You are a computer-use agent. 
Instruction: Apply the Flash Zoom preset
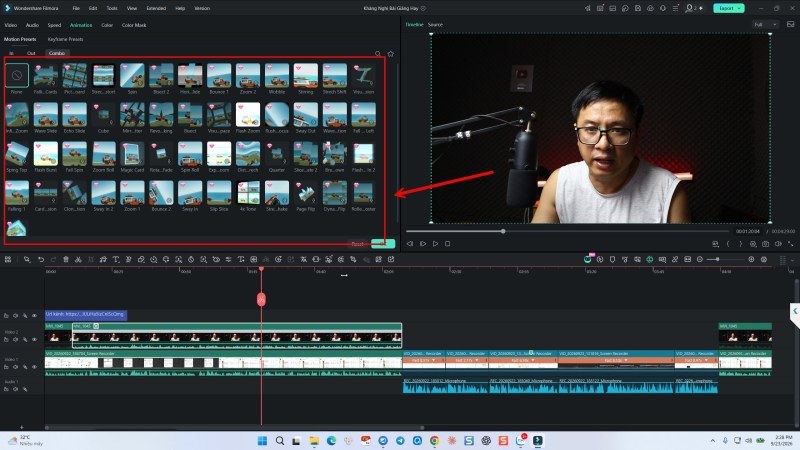[x=248, y=115]
